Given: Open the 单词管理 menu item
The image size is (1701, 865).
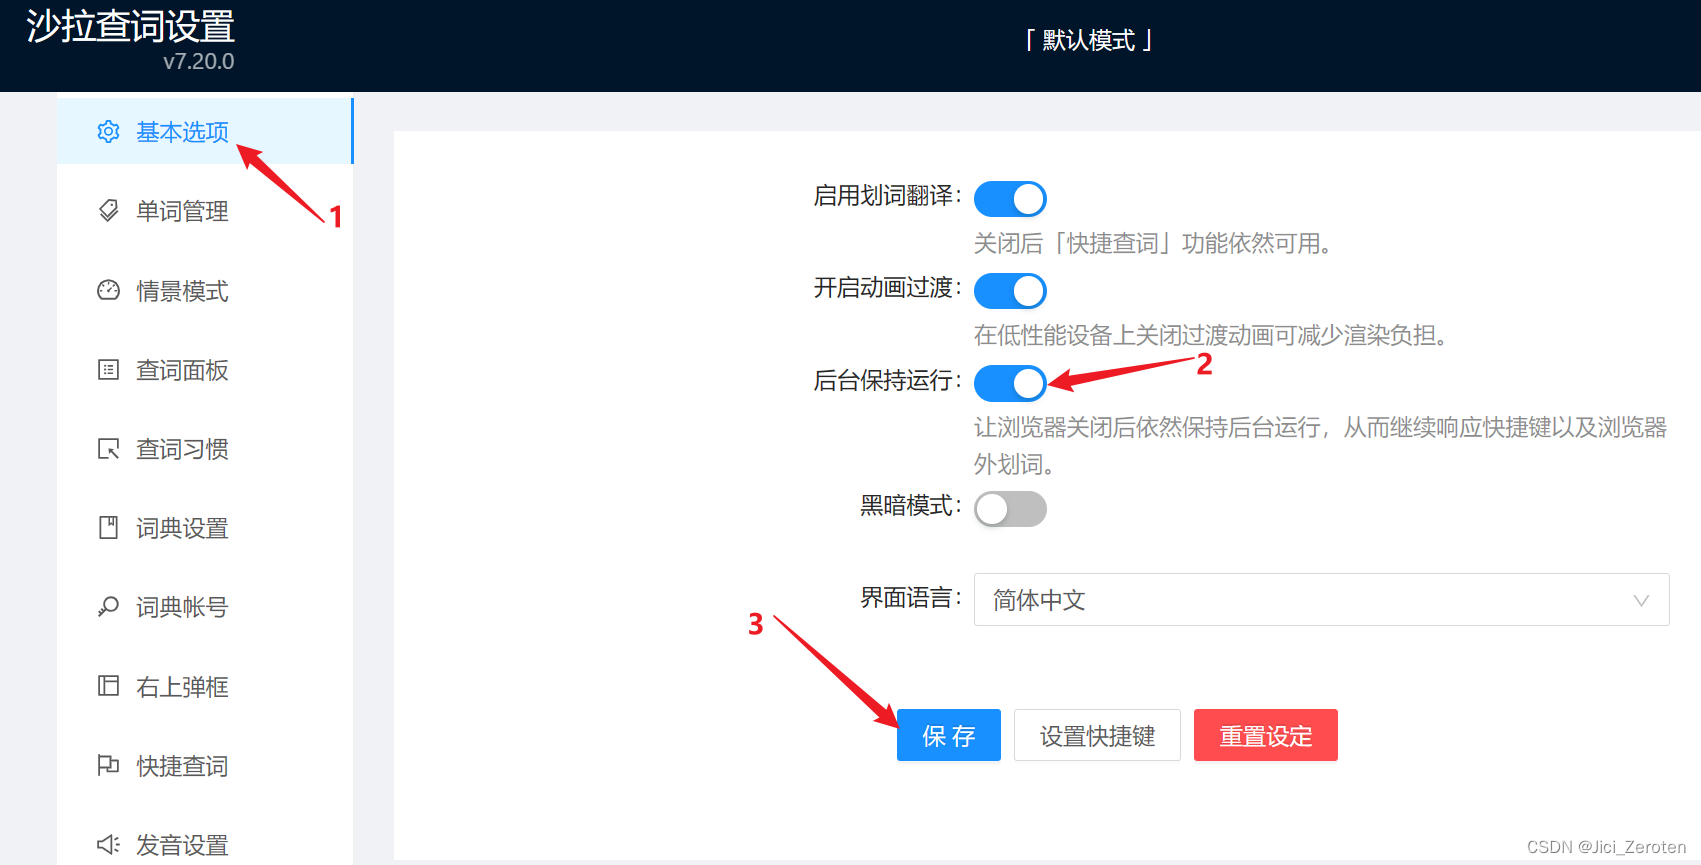Looking at the screenshot, I should coord(205,211).
